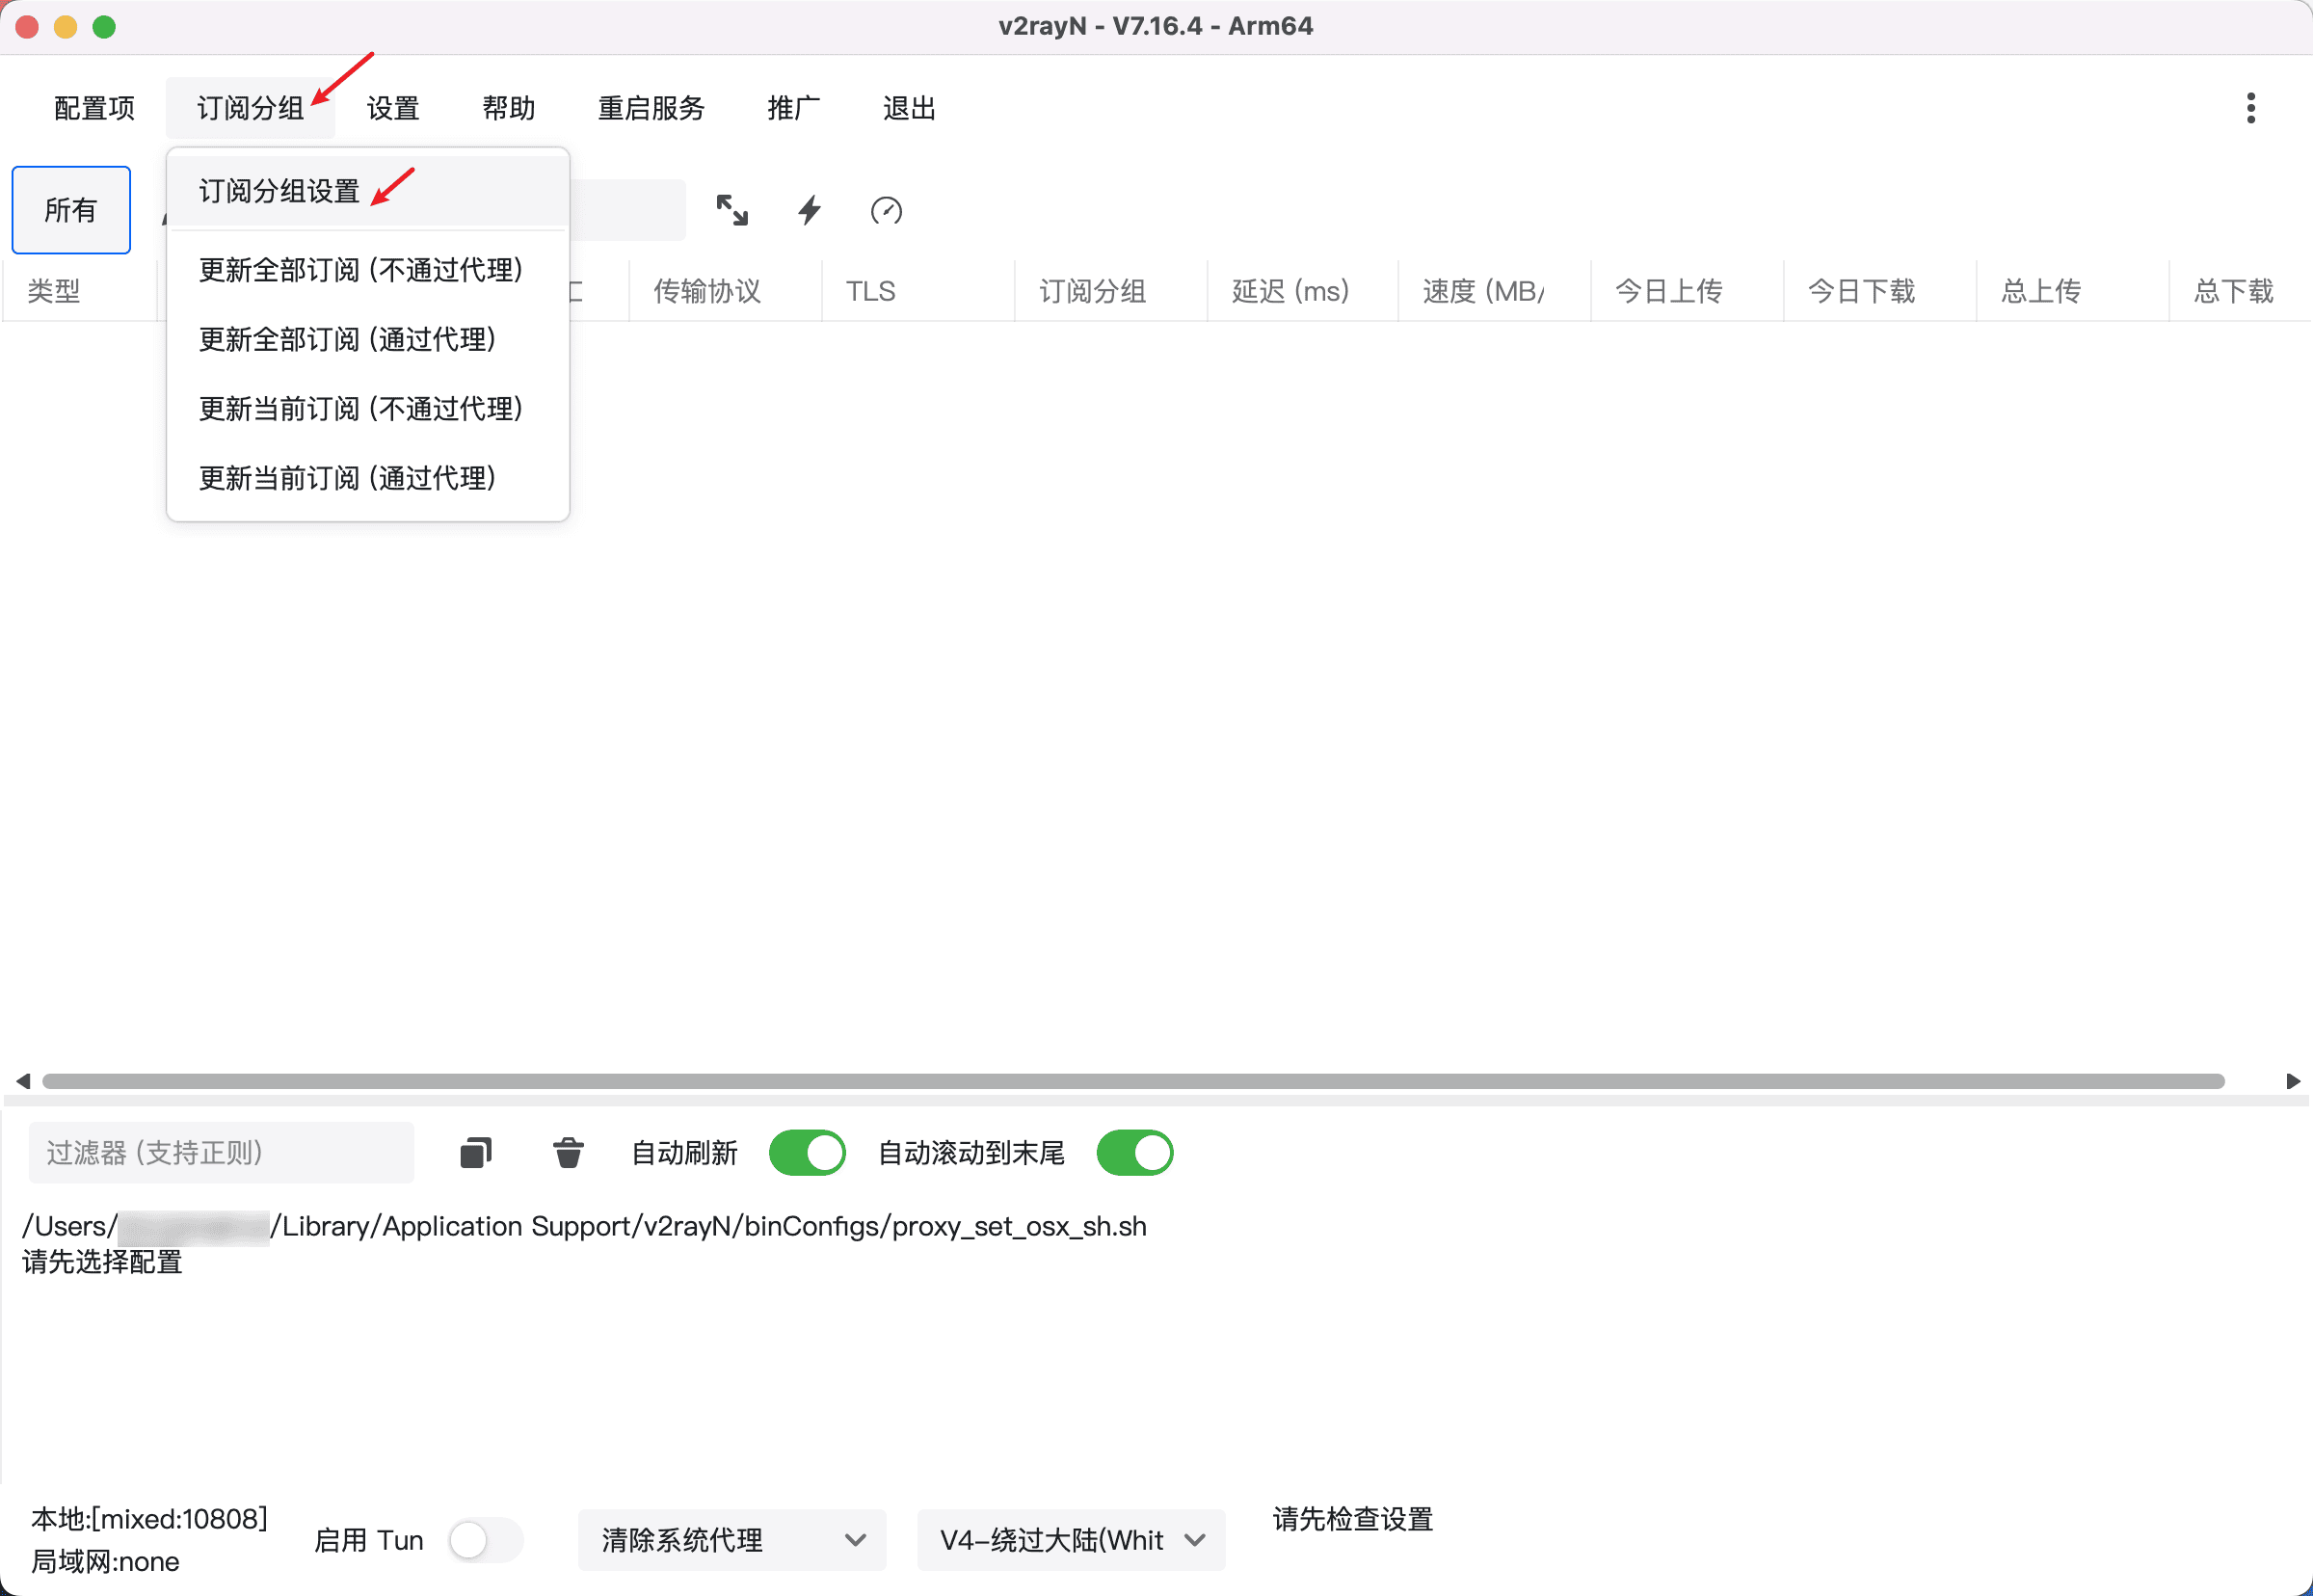Click the 过滤器 (支持正则) filter field

(x=220, y=1153)
